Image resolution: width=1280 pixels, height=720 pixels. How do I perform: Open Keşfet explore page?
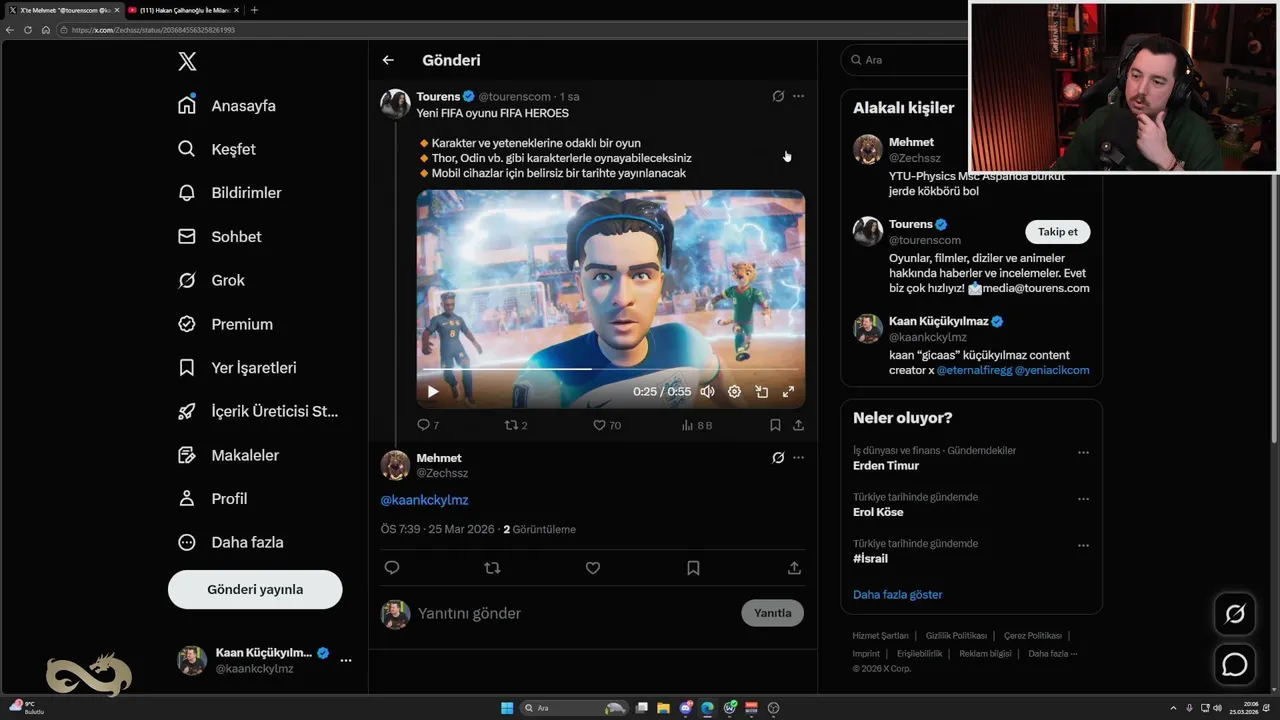coord(217,149)
